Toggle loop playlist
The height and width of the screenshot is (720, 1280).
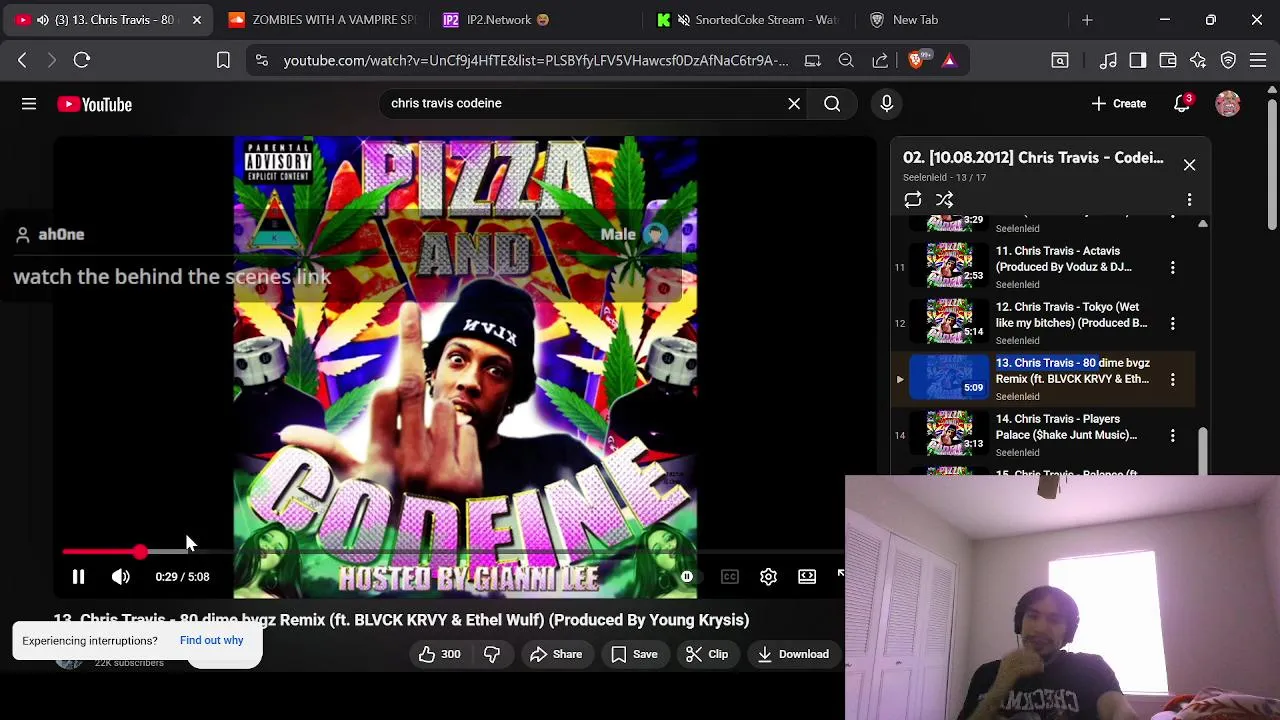[913, 200]
